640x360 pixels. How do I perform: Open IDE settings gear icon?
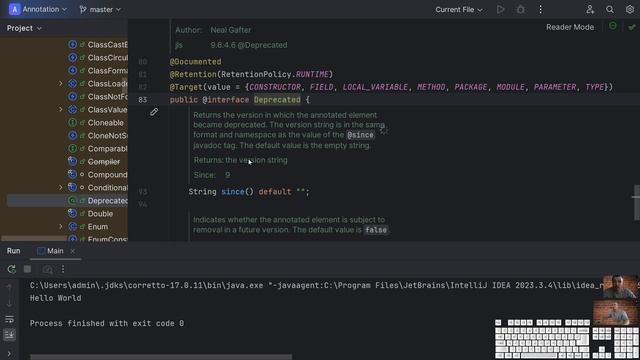coord(630,9)
